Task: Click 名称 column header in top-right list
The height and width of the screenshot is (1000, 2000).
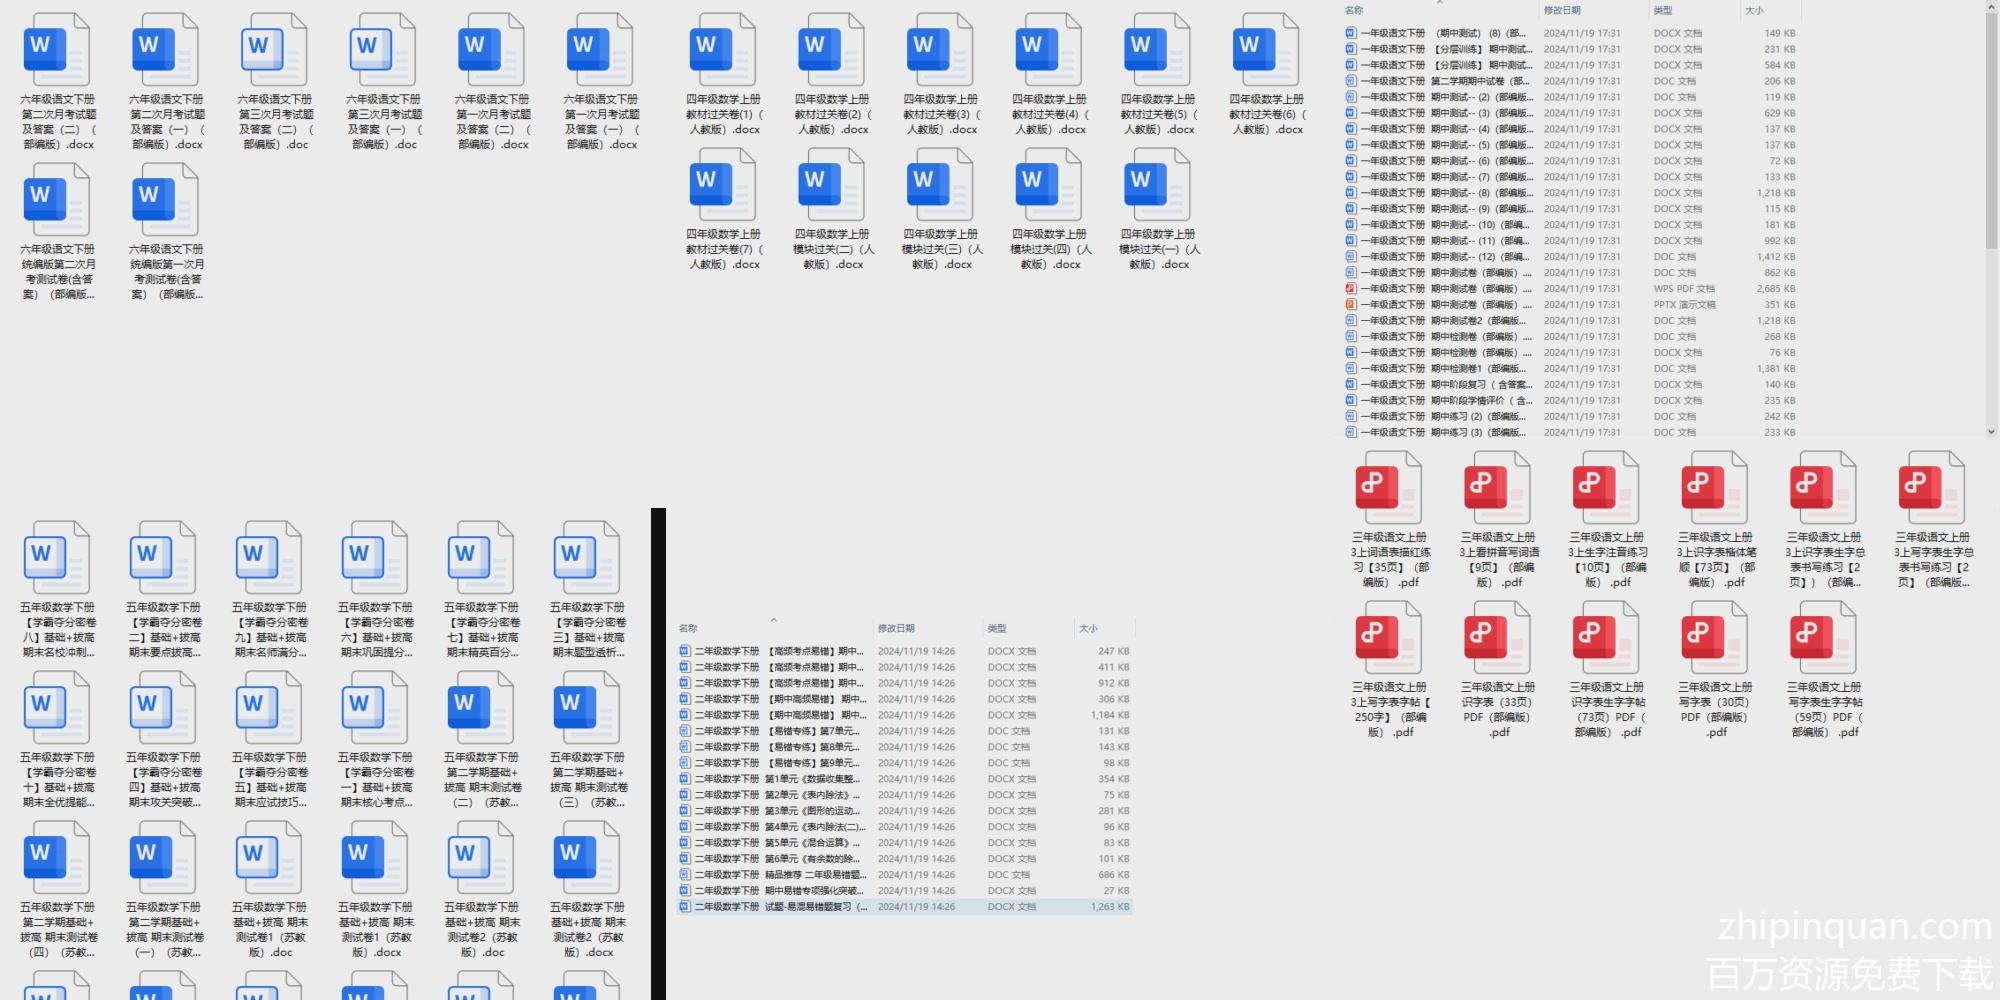Action: point(1354,10)
